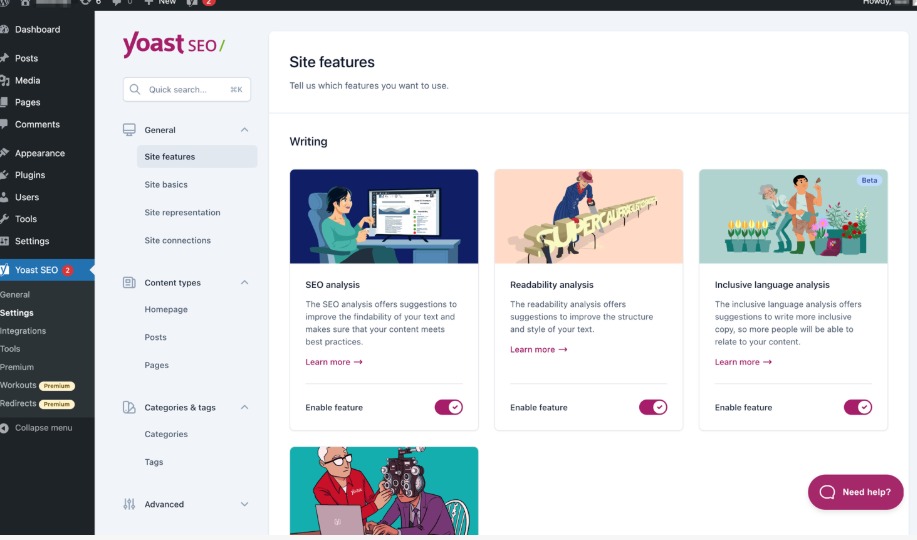
Task: Focus the Quick search field
Action: [x=187, y=90]
